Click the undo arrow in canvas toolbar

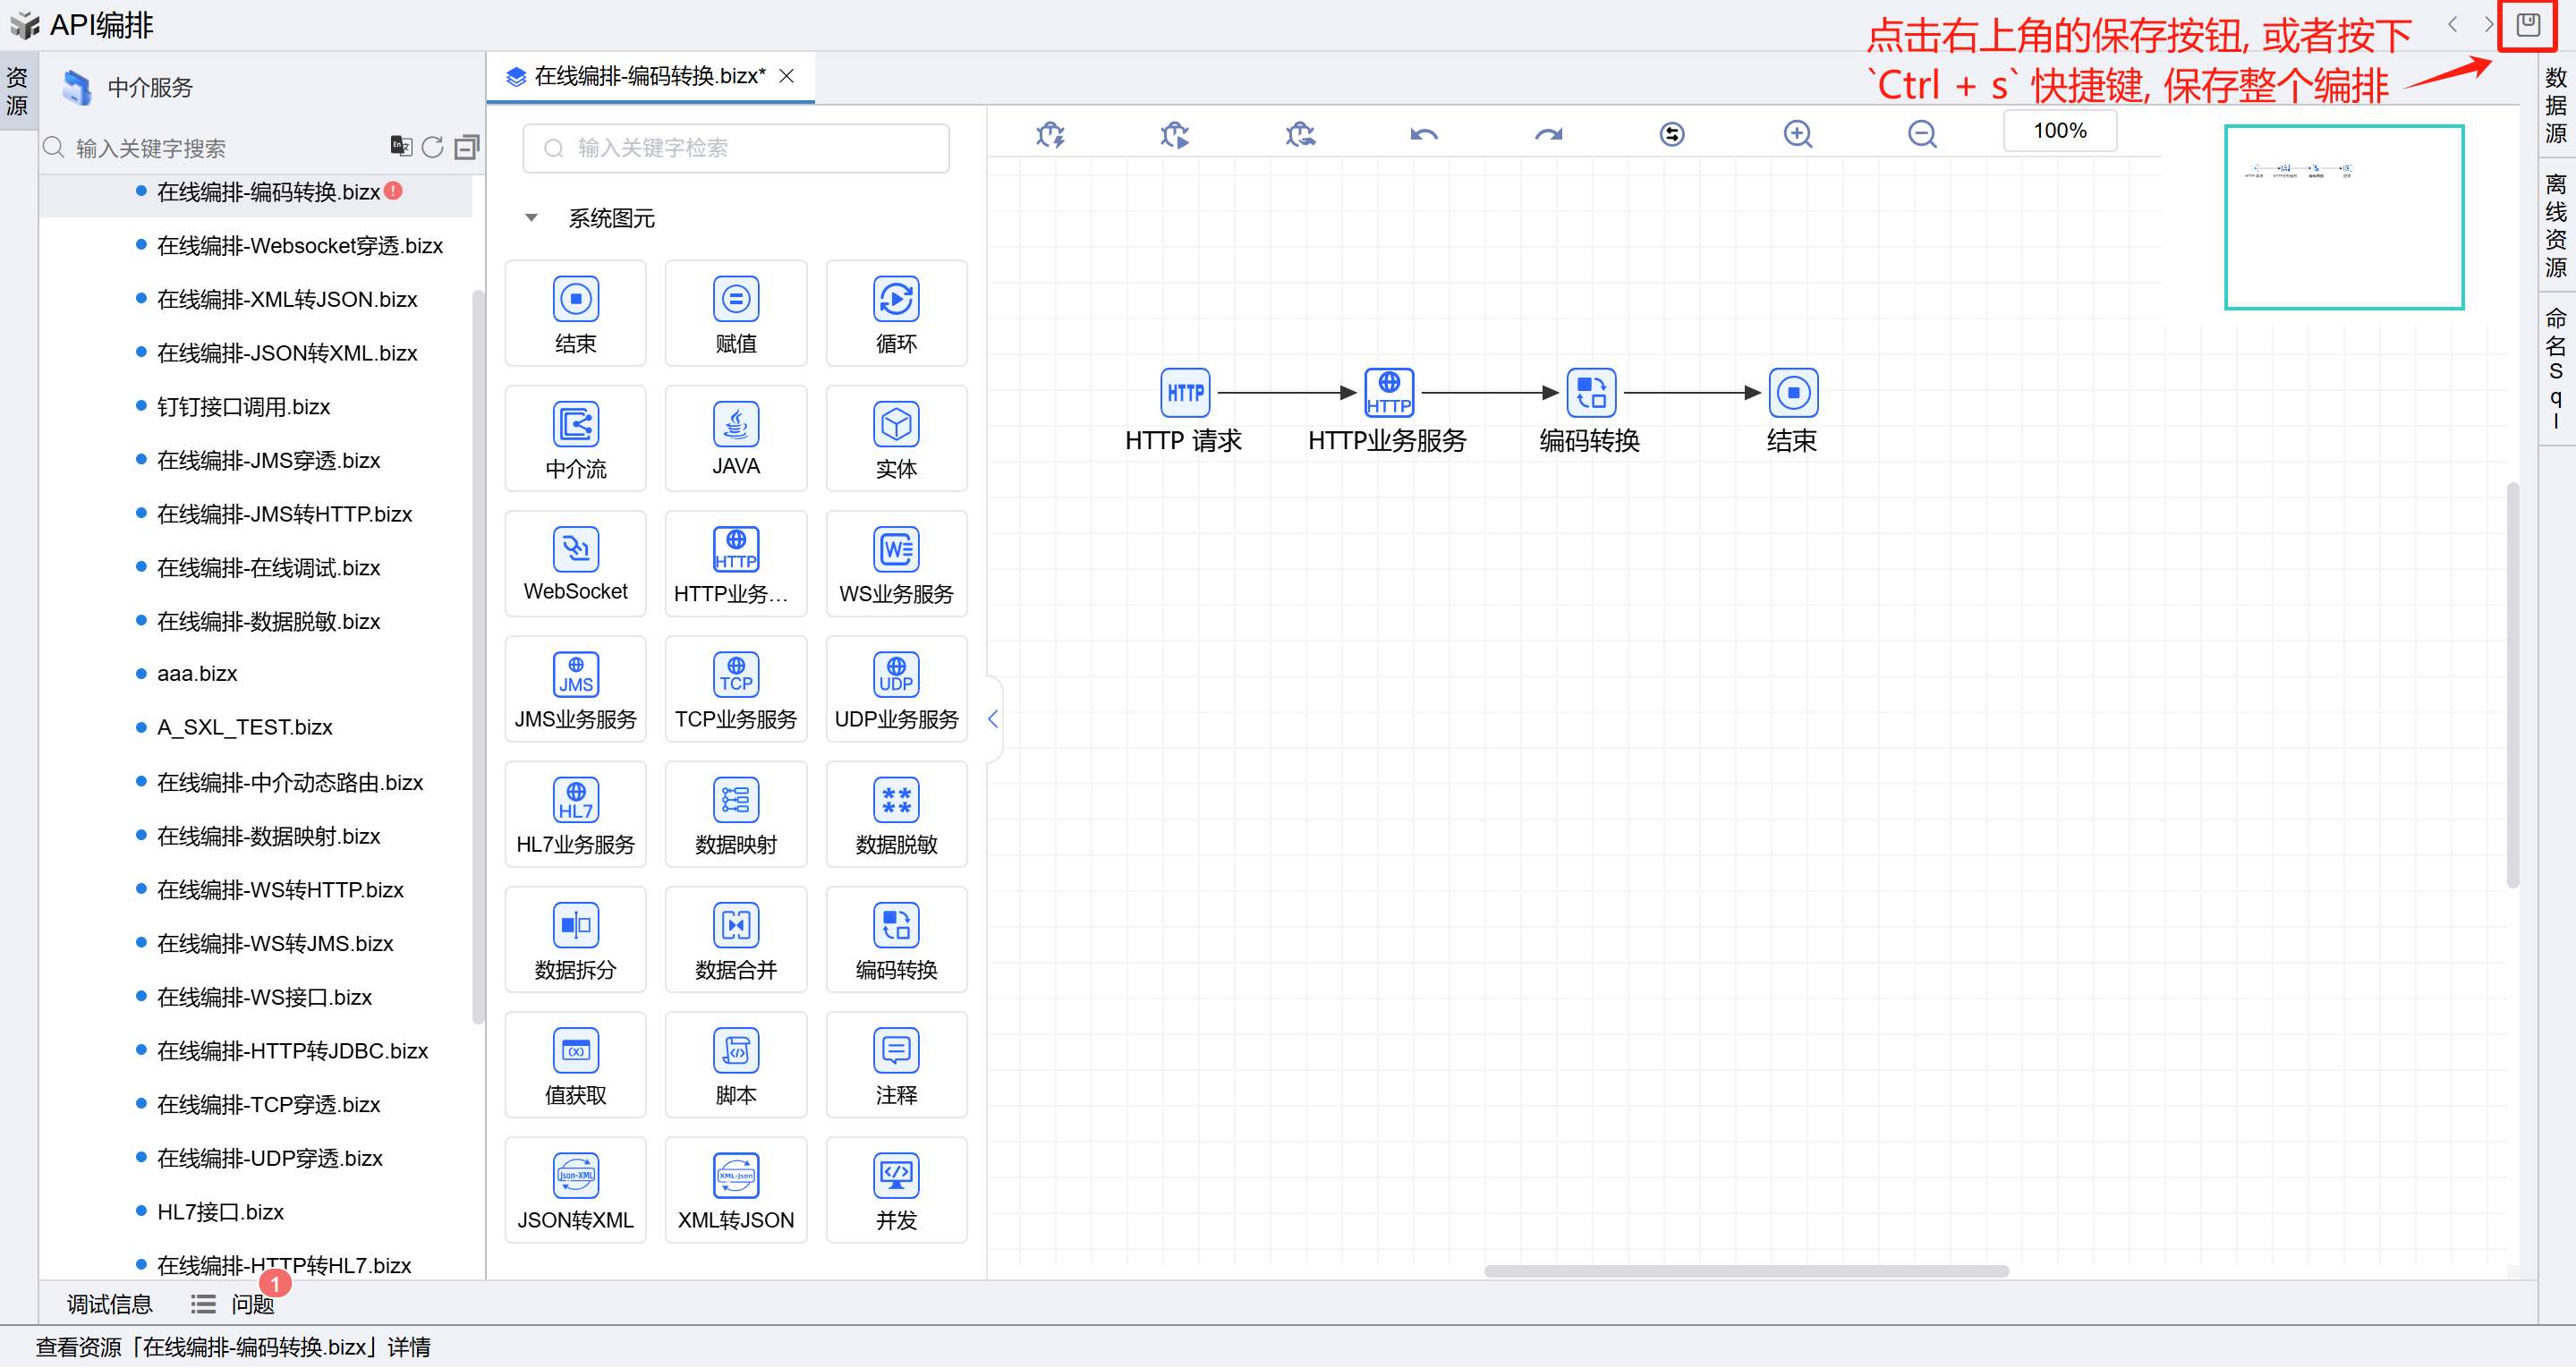click(x=1423, y=134)
